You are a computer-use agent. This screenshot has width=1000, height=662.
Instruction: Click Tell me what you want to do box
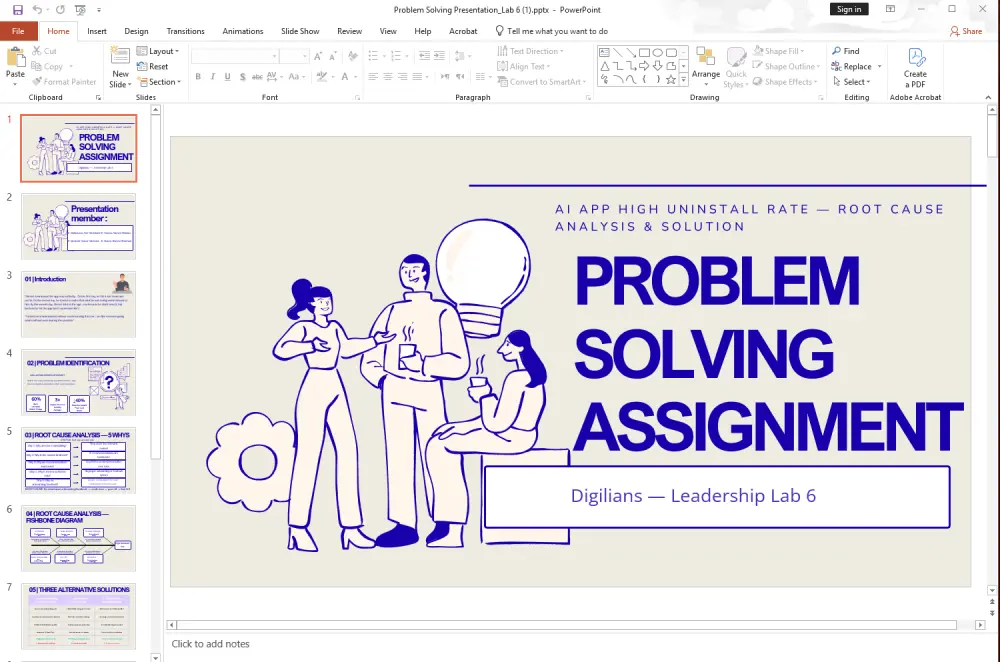coord(552,31)
